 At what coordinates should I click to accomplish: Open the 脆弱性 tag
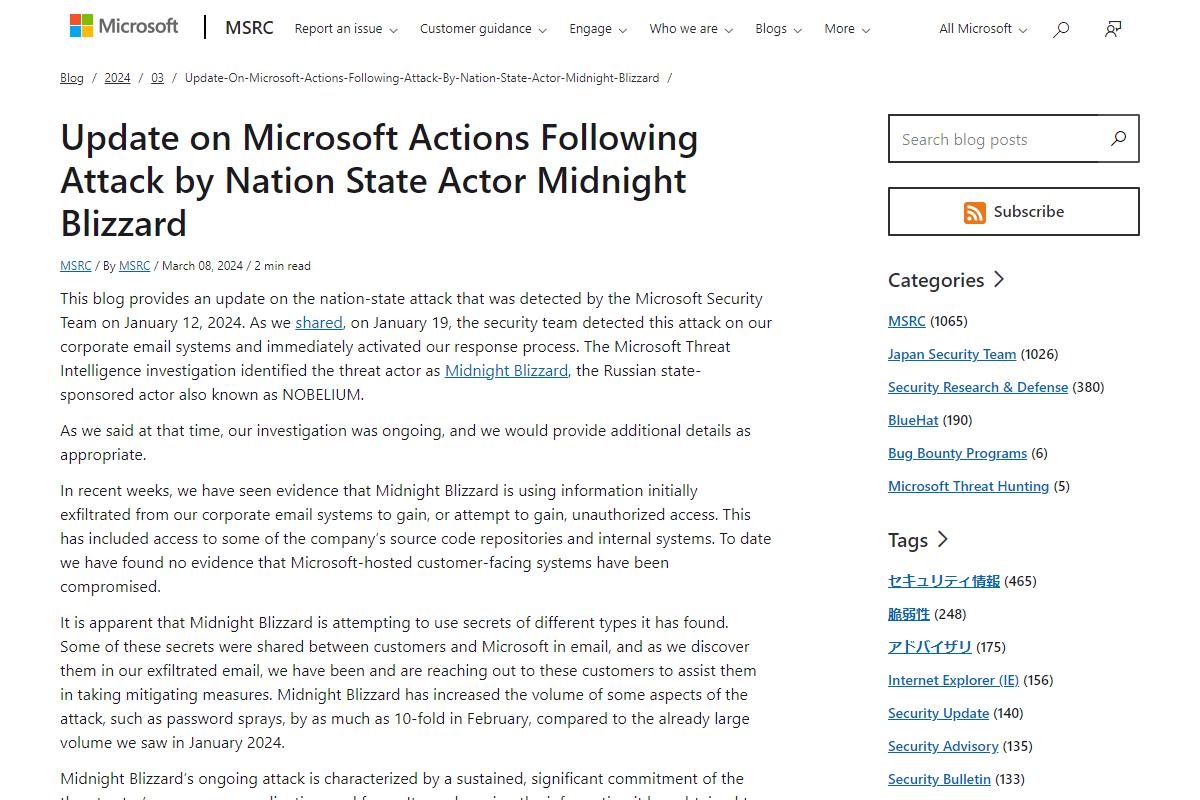[x=909, y=614]
